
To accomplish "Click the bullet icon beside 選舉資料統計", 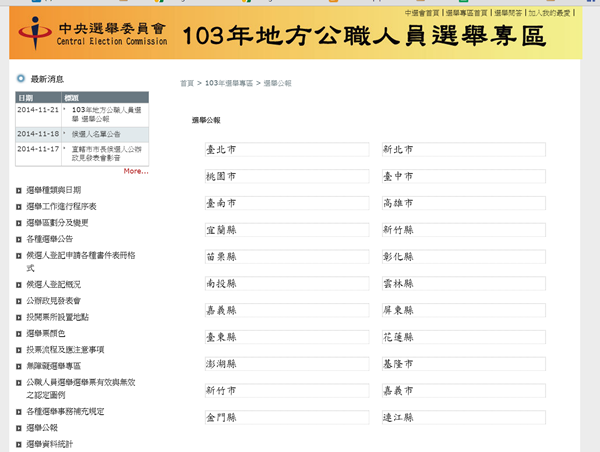I will tap(19, 443).
